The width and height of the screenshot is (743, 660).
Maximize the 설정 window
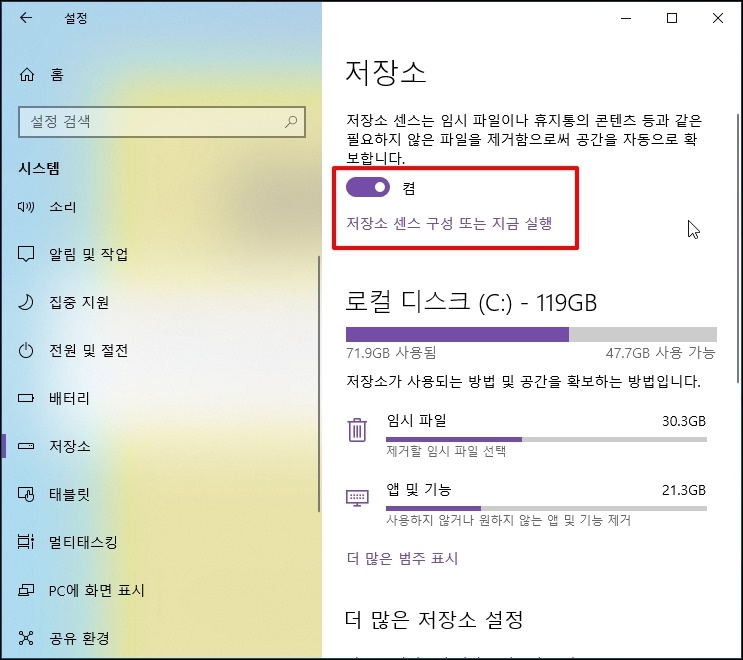(x=672, y=18)
